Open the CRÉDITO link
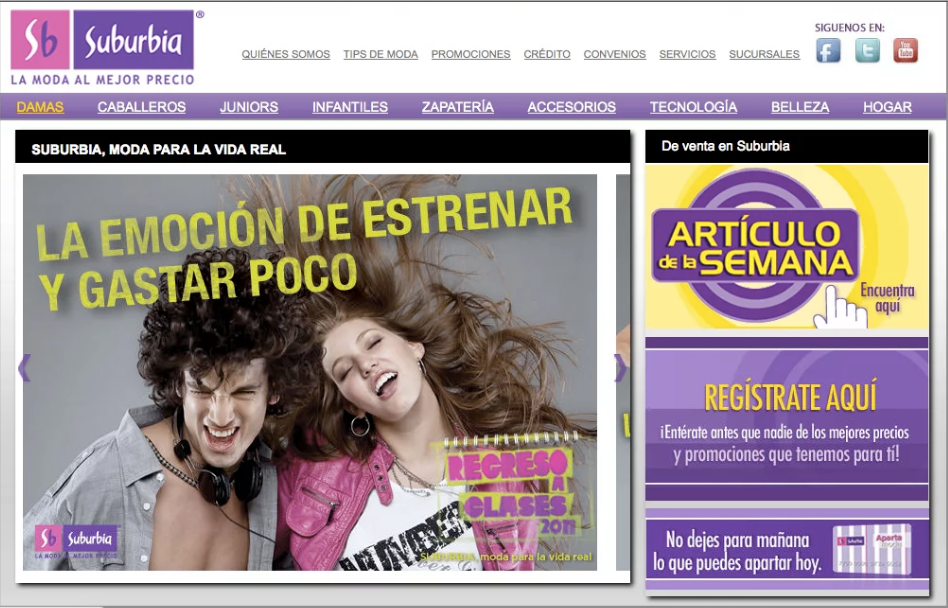 click(547, 54)
